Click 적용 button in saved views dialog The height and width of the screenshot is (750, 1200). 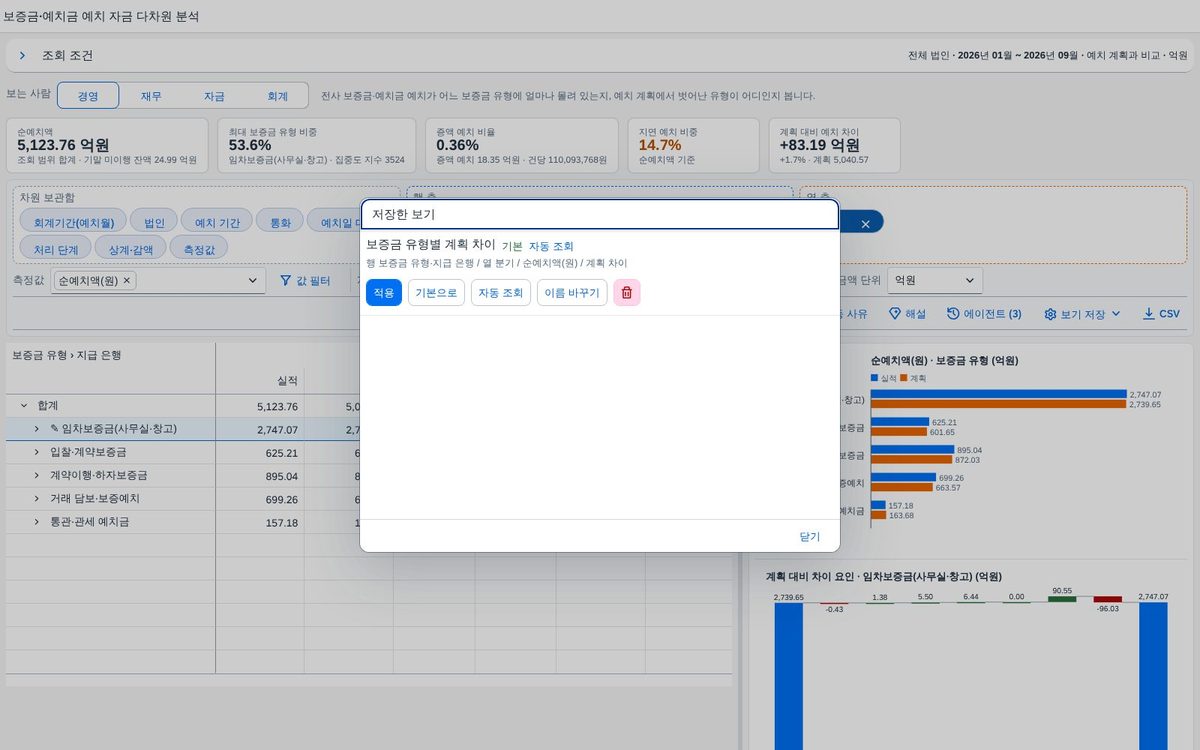click(384, 293)
